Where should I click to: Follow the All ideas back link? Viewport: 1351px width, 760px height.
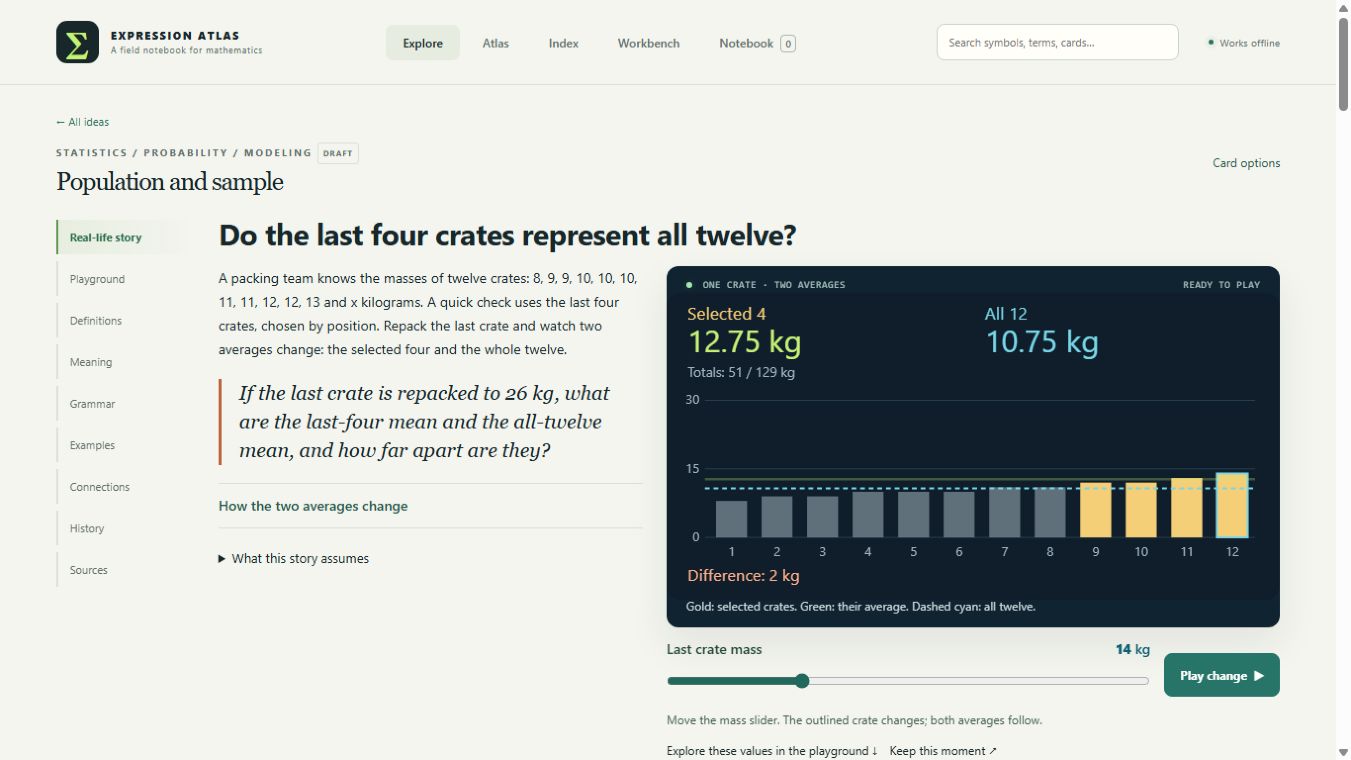(x=83, y=122)
